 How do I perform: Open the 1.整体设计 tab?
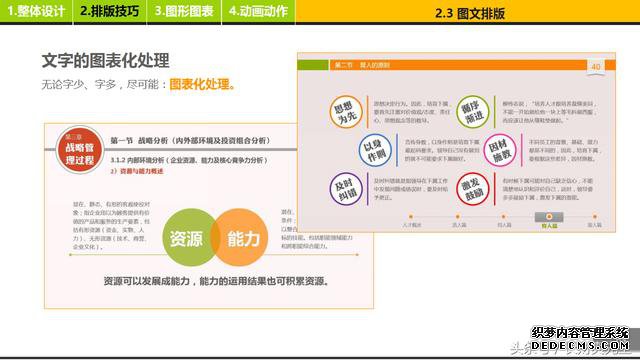click(36, 11)
